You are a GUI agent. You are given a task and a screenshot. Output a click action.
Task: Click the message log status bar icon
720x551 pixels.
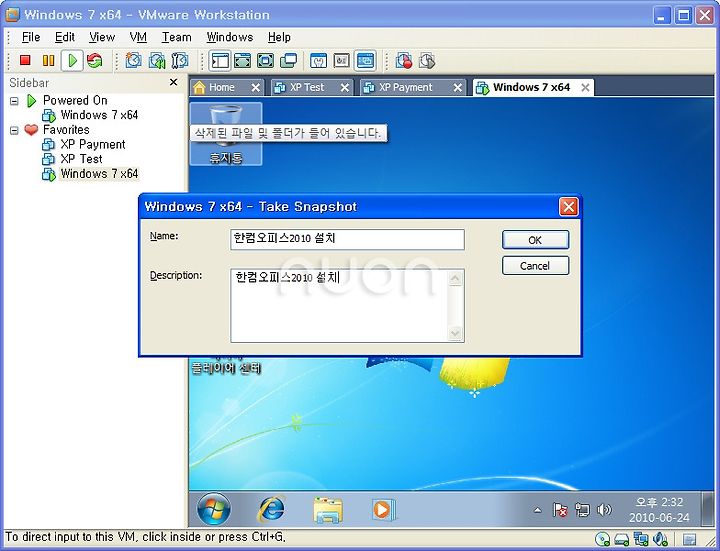tap(689, 539)
